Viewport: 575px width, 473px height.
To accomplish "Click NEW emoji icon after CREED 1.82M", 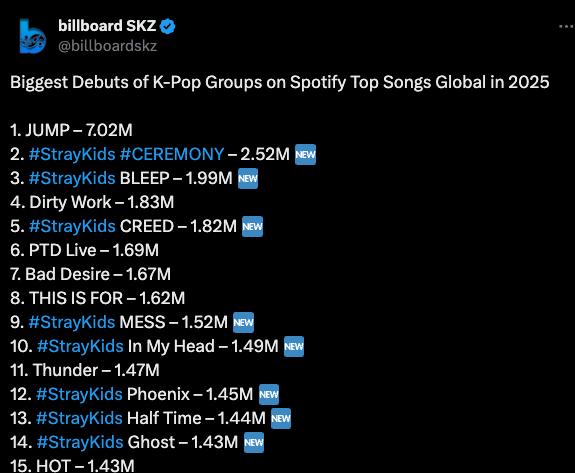I will [252, 227].
